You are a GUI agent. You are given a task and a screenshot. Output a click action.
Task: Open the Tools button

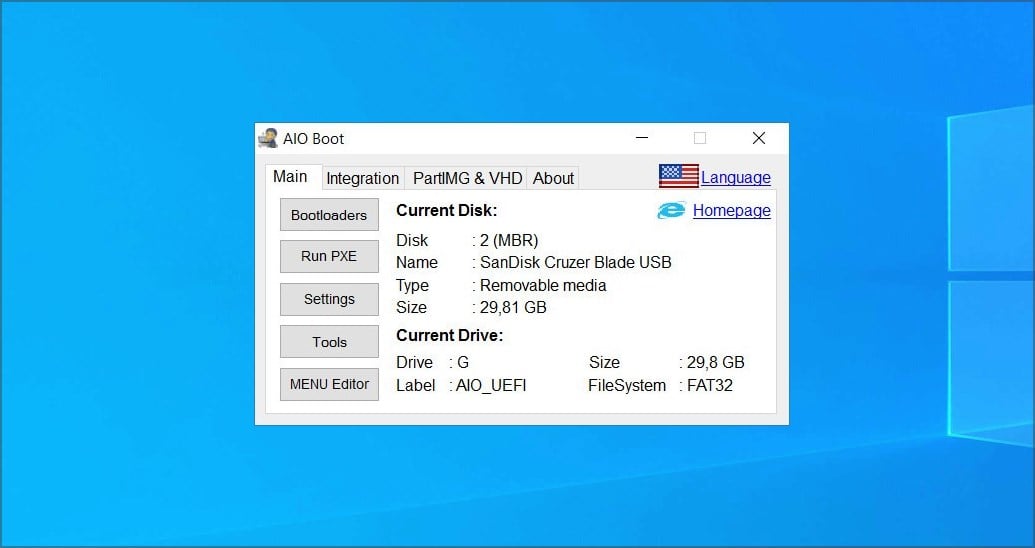pos(329,342)
